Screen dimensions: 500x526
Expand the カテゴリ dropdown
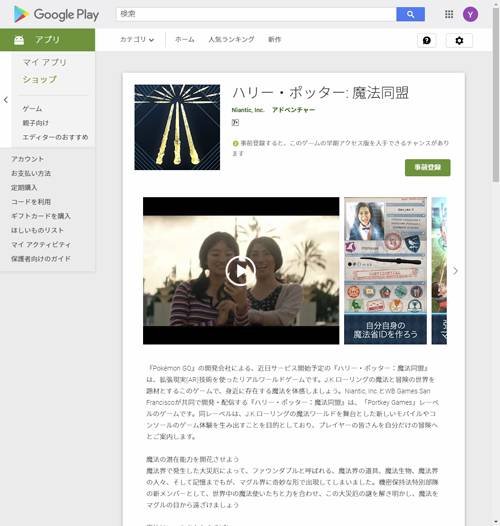click(137, 40)
